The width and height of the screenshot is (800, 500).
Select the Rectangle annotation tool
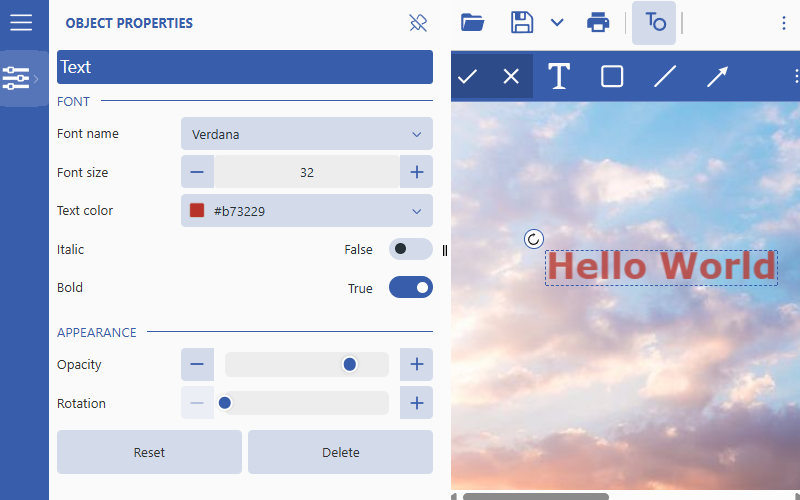612,77
